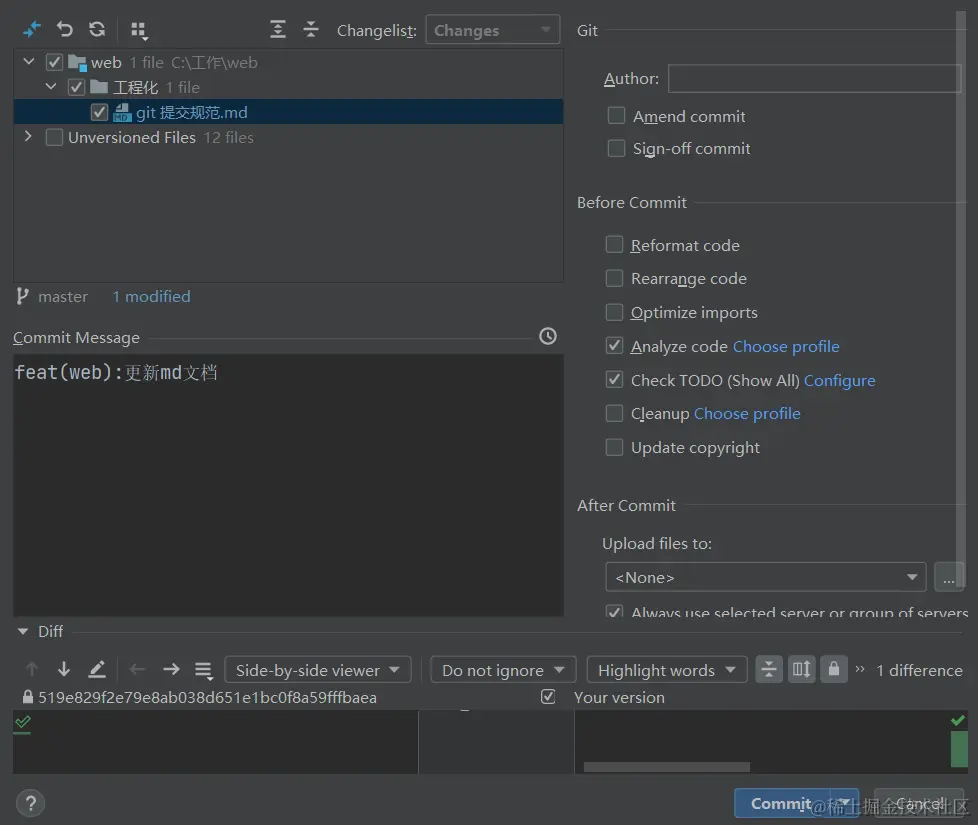Enable Sign-off commit checkbox

point(616,148)
